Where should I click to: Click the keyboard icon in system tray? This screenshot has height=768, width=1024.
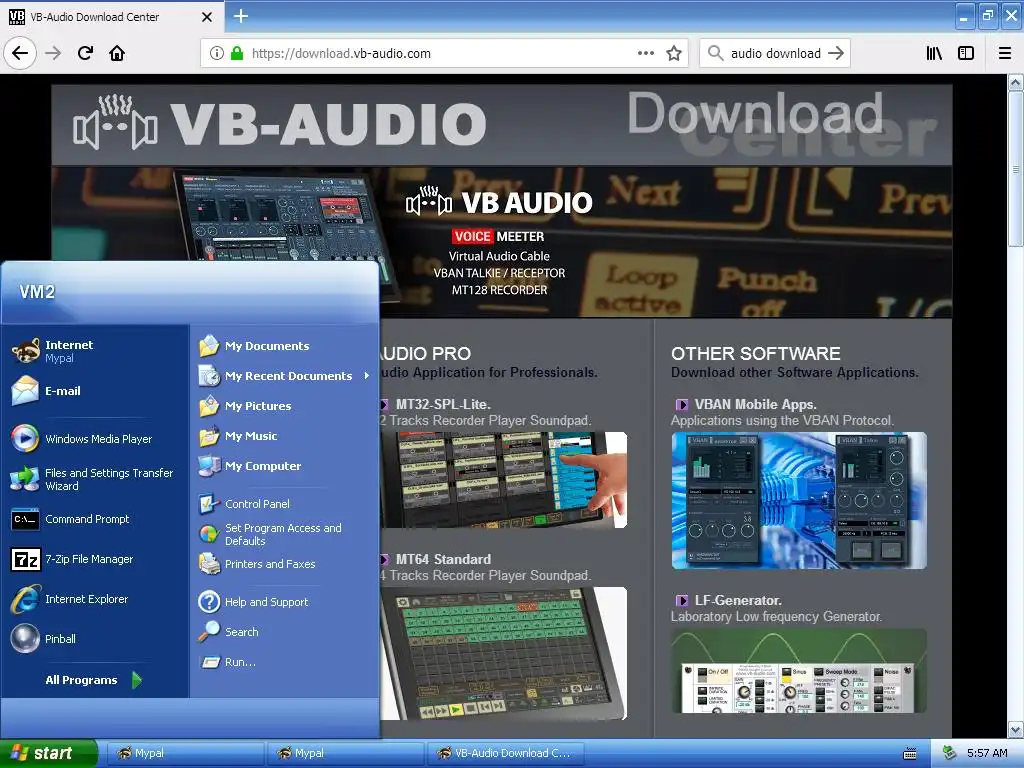pos(910,754)
